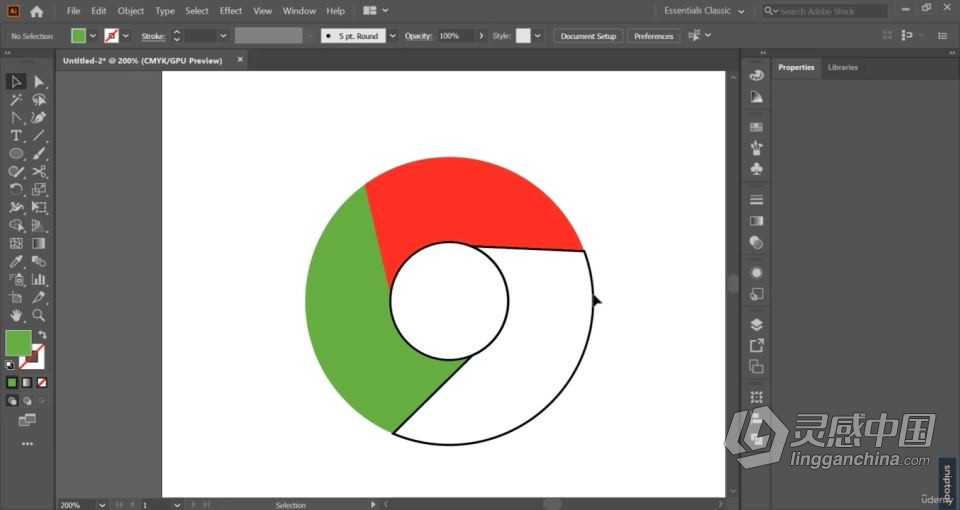Open fill color dropdown in control bar
Screen dimensions: 960x510
[92, 36]
